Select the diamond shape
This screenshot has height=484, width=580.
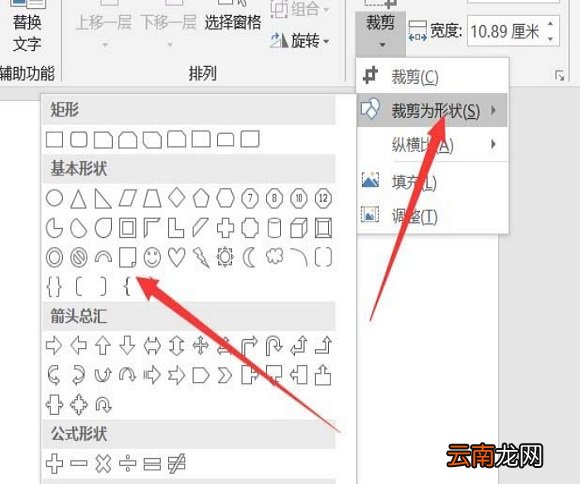coord(176,197)
